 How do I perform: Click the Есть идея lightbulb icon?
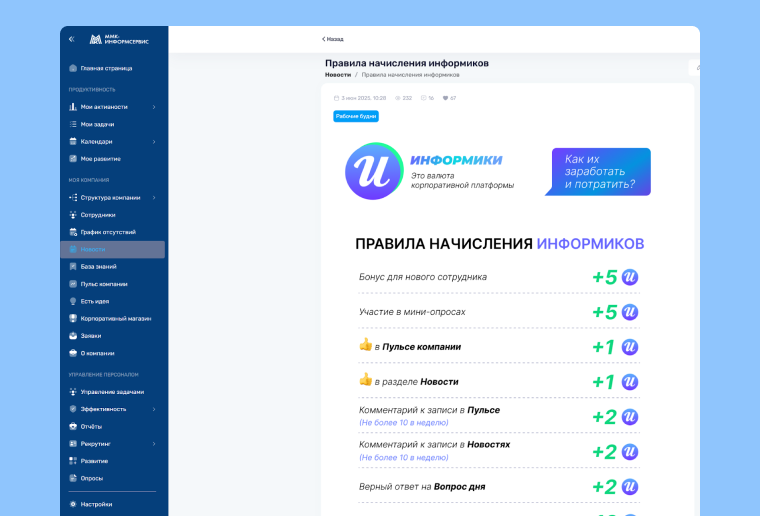(x=73, y=301)
